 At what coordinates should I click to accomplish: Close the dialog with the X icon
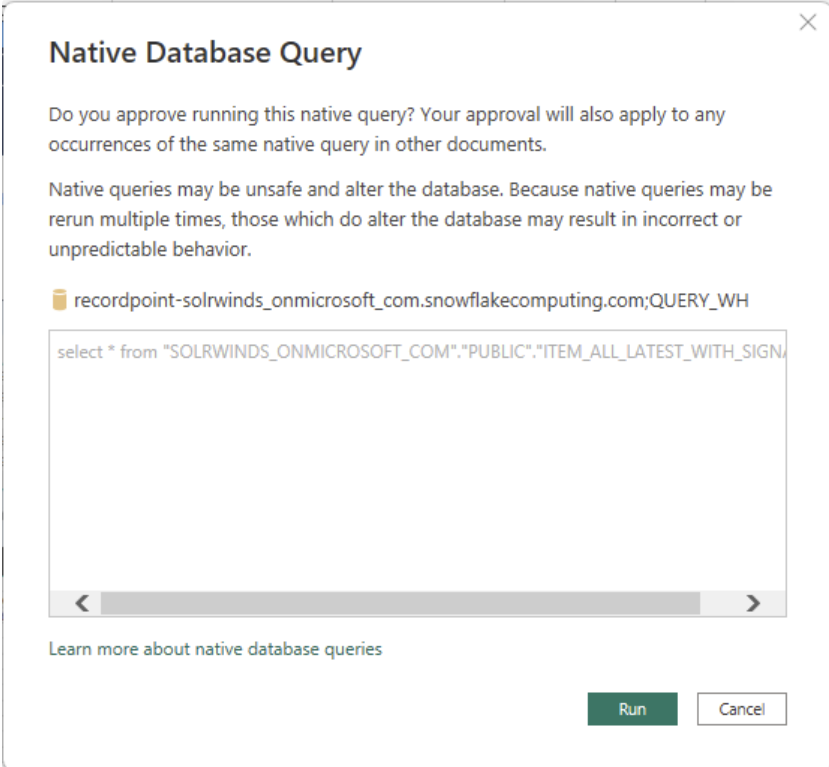808,22
